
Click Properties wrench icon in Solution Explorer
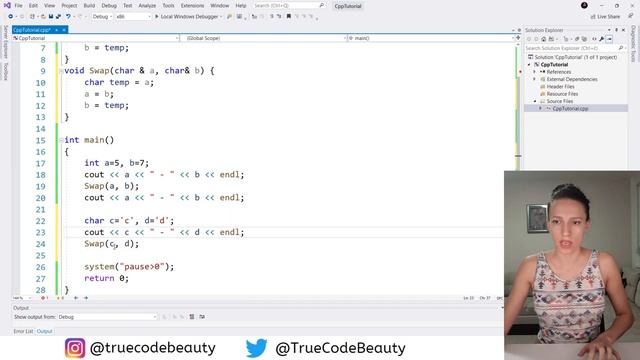coord(601,39)
